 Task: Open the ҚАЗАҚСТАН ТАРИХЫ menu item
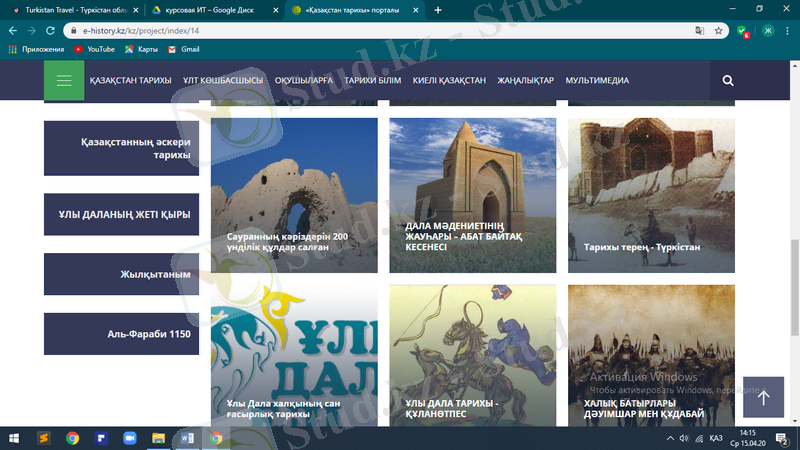[130, 81]
